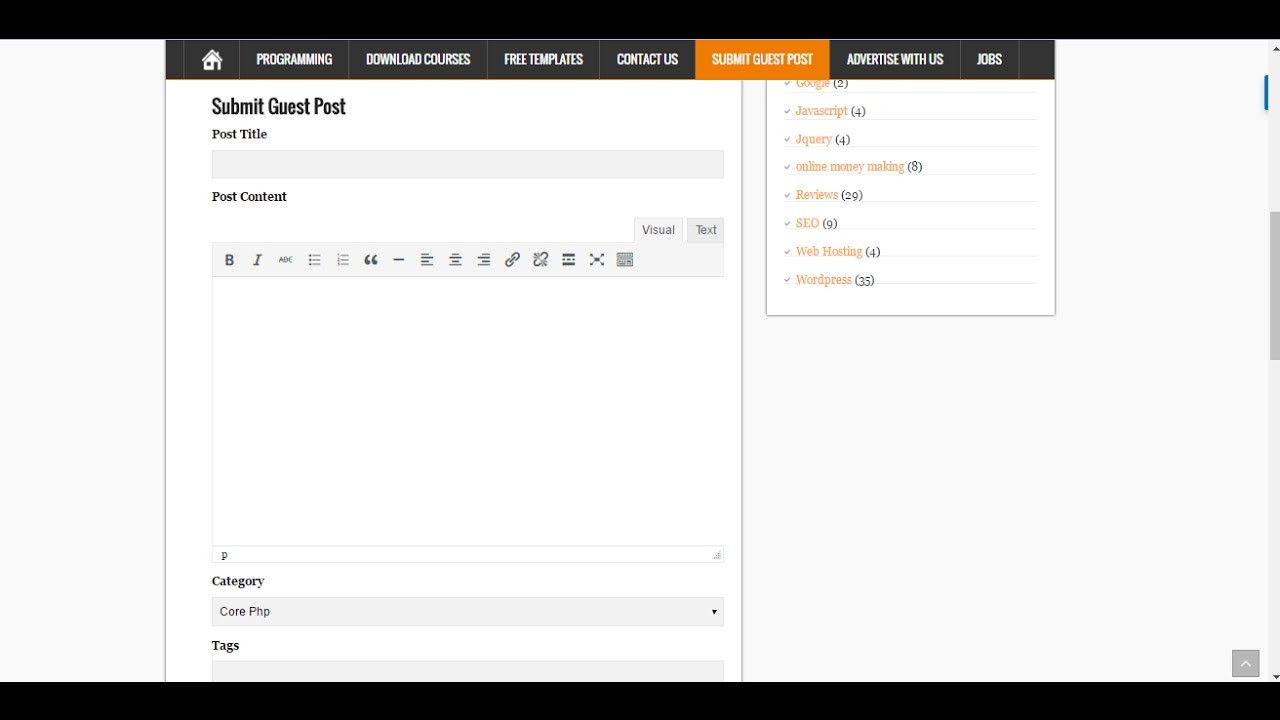
Task: Open online money making category link
Action: [x=850, y=167]
